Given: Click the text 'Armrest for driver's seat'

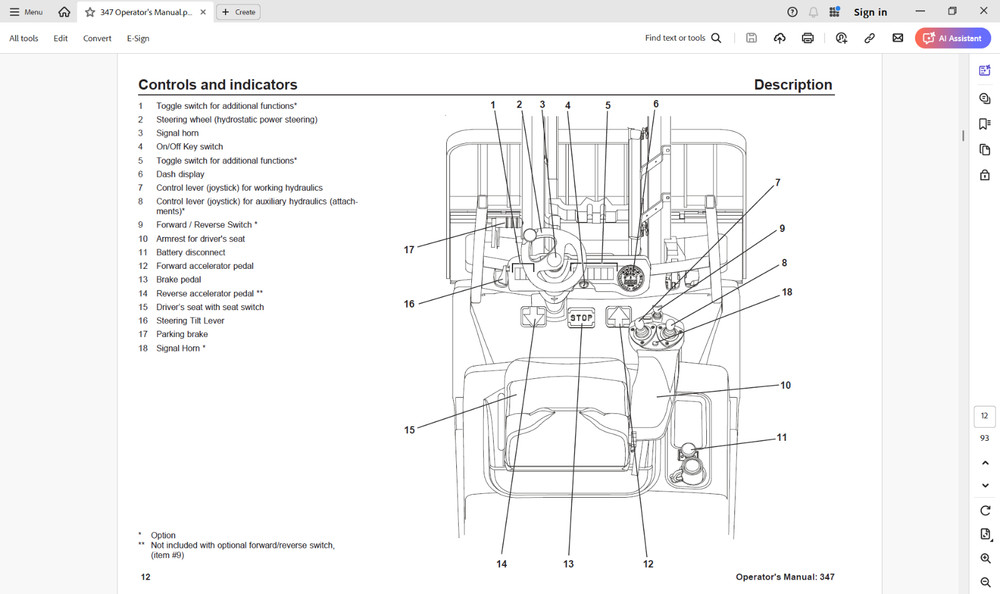Looking at the screenshot, I should (200, 239).
